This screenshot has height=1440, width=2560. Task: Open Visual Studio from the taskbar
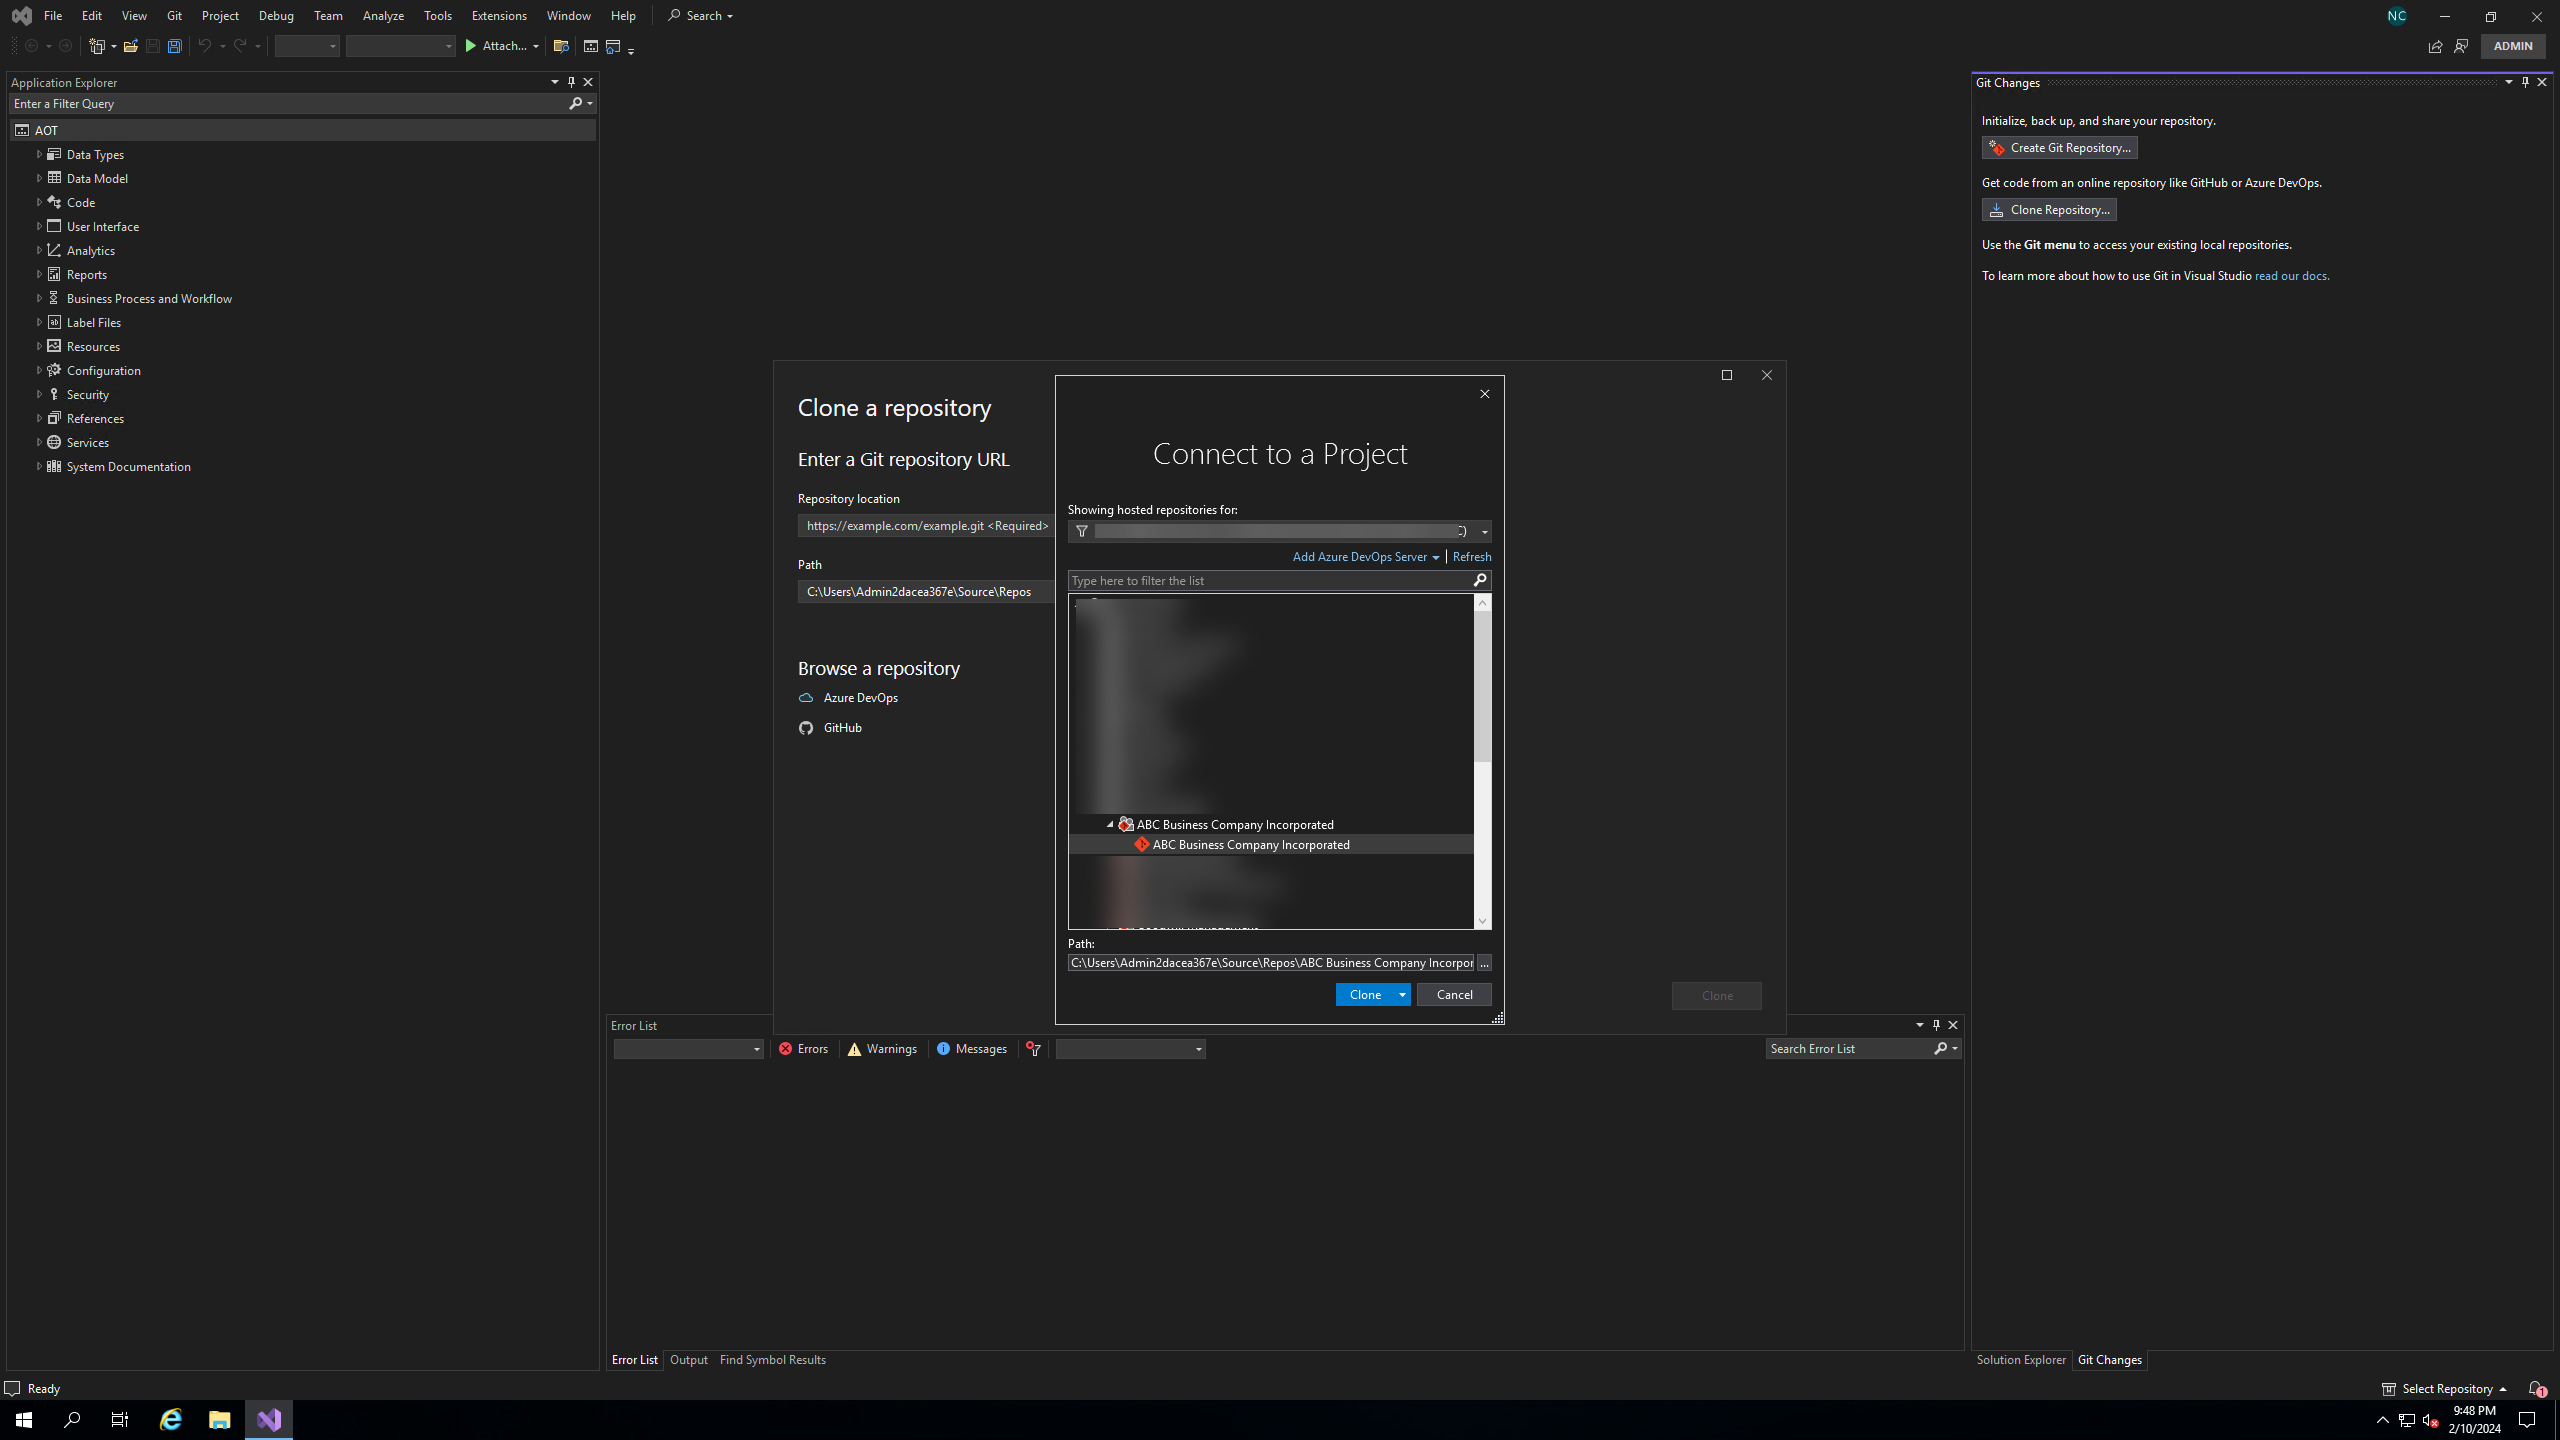click(x=269, y=1419)
